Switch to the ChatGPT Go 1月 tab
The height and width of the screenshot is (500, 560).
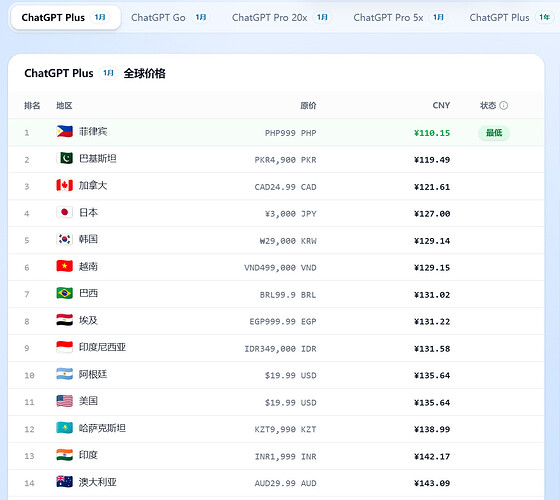[170, 18]
